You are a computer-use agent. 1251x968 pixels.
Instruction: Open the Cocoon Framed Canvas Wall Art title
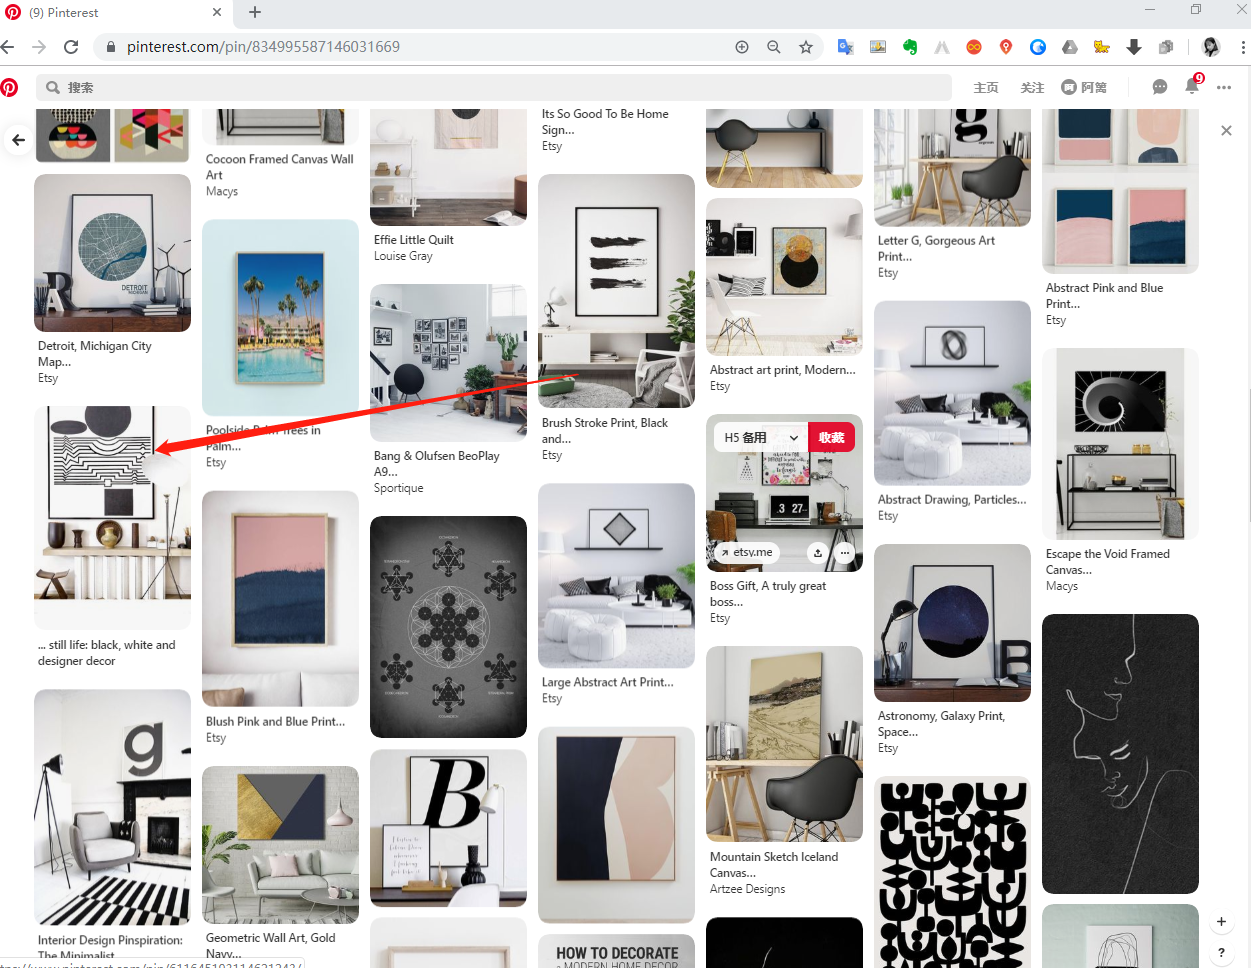tap(279, 167)
